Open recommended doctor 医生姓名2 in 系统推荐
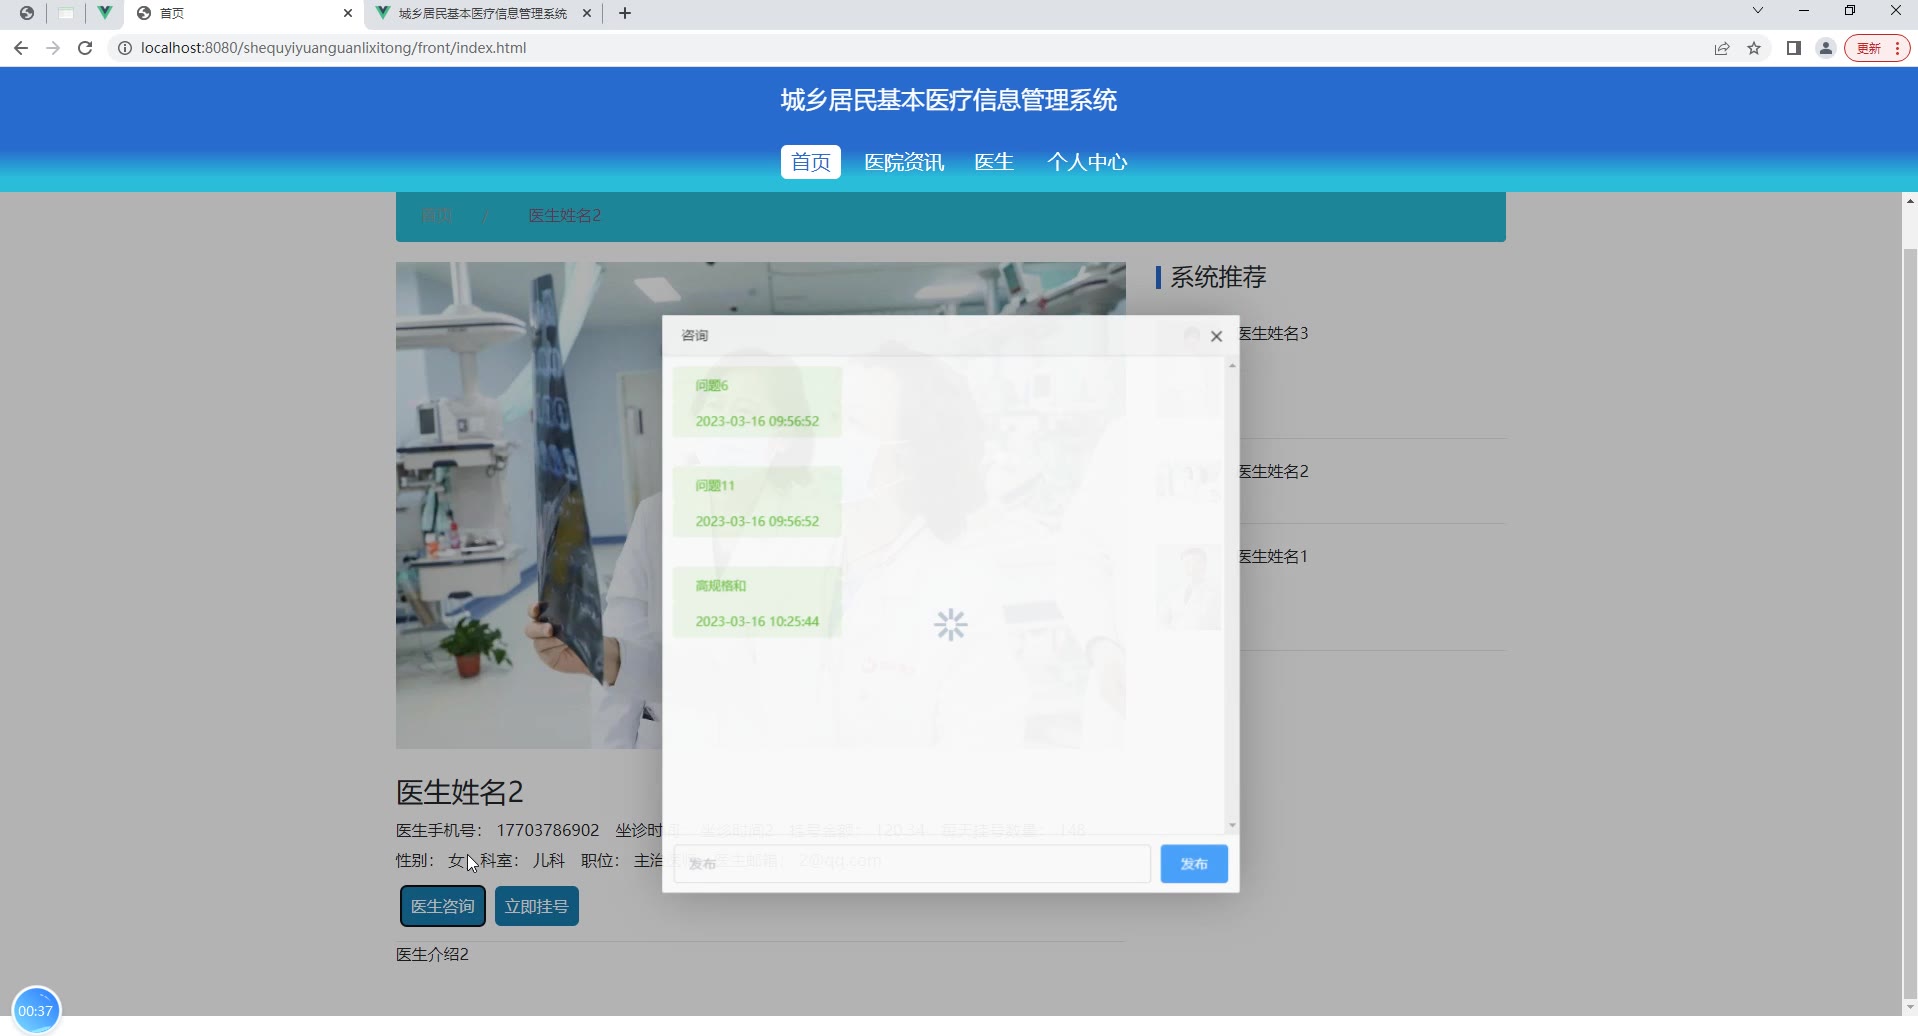Image resolution: width=1918 pixels, height=1036 pixels. (x=1273, y=471)
